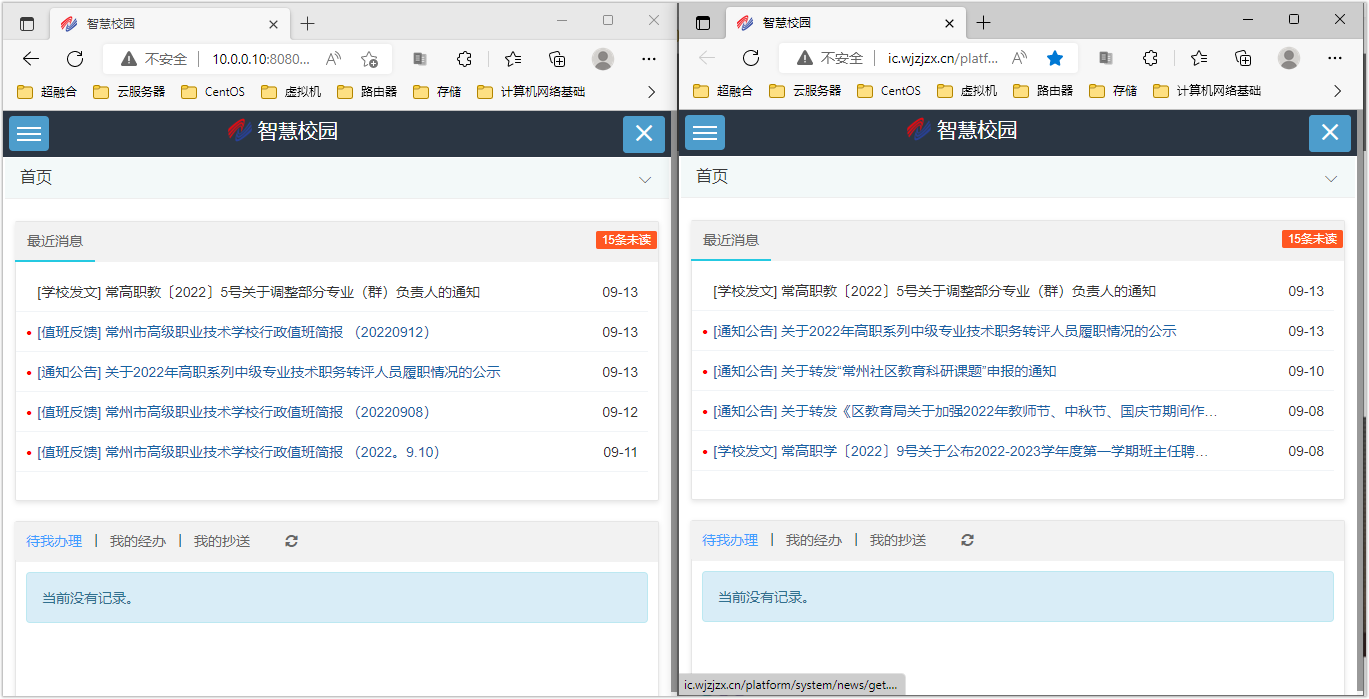The width and height of the screenshot is (1369, 699).
Task: Open hamburger menu in right window
Action: pos(705,132)
